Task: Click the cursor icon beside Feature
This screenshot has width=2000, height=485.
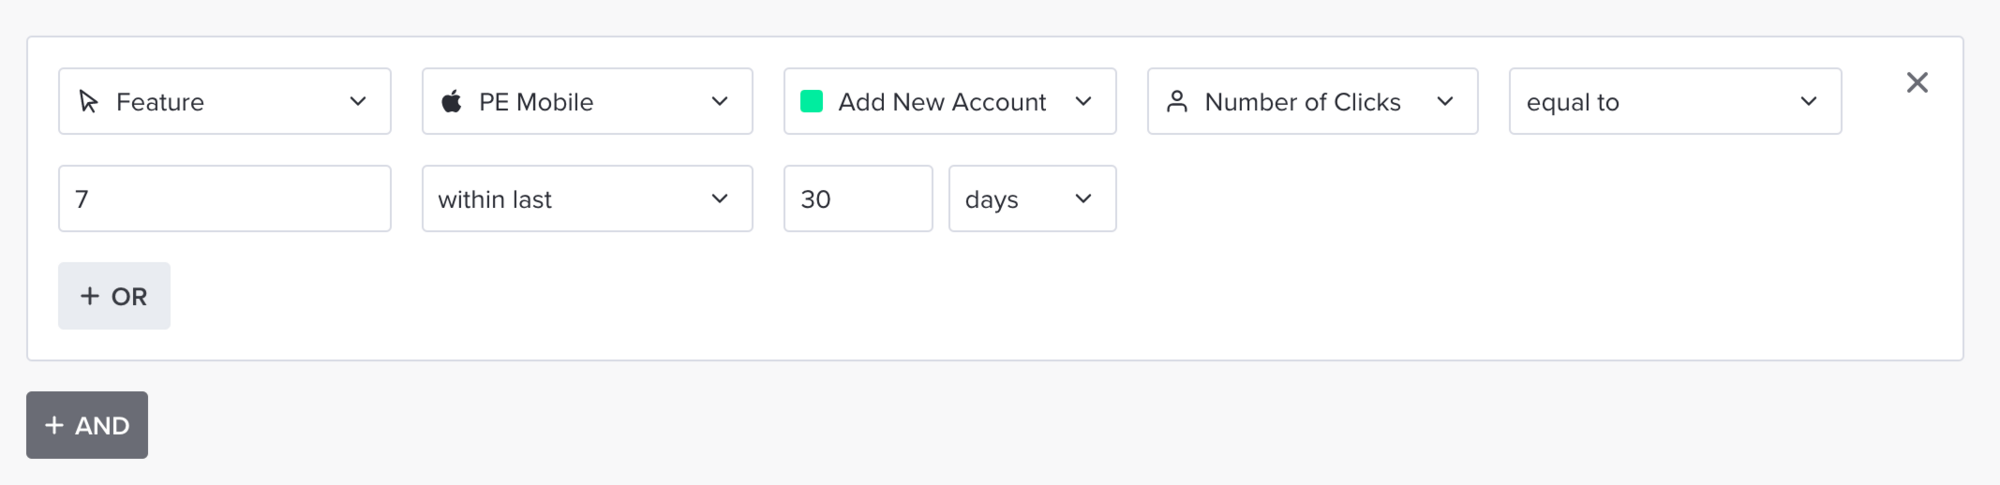Action: coord(89,101)
